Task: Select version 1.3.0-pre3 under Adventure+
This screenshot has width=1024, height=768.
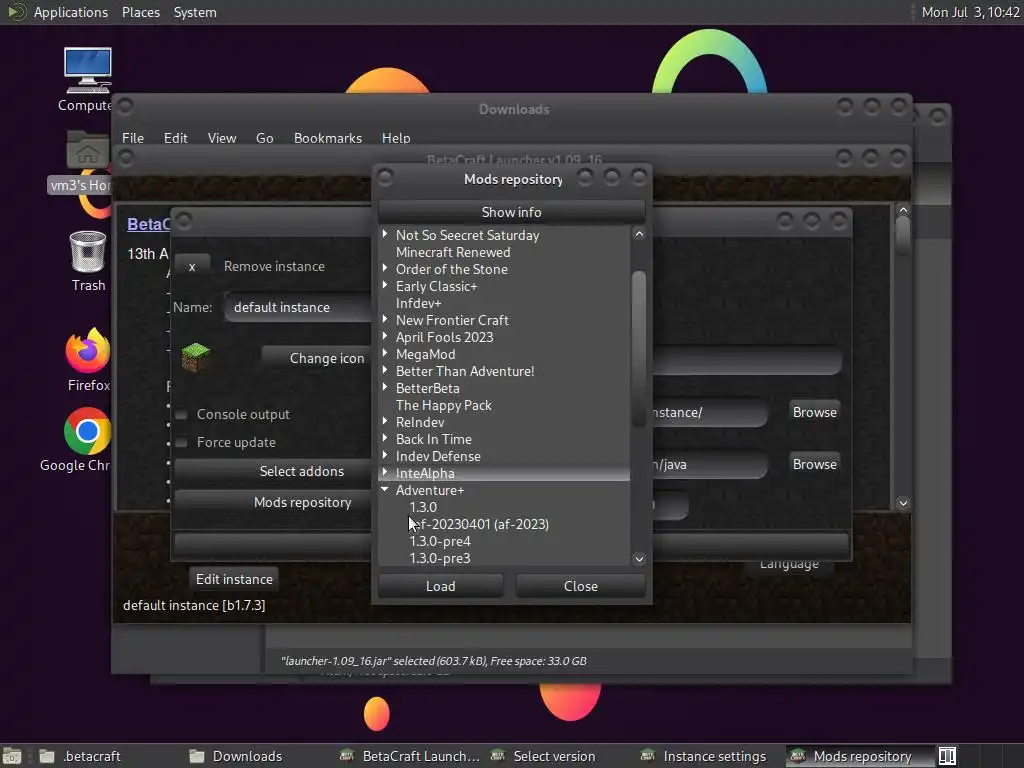Action: [x=440, y=558]
